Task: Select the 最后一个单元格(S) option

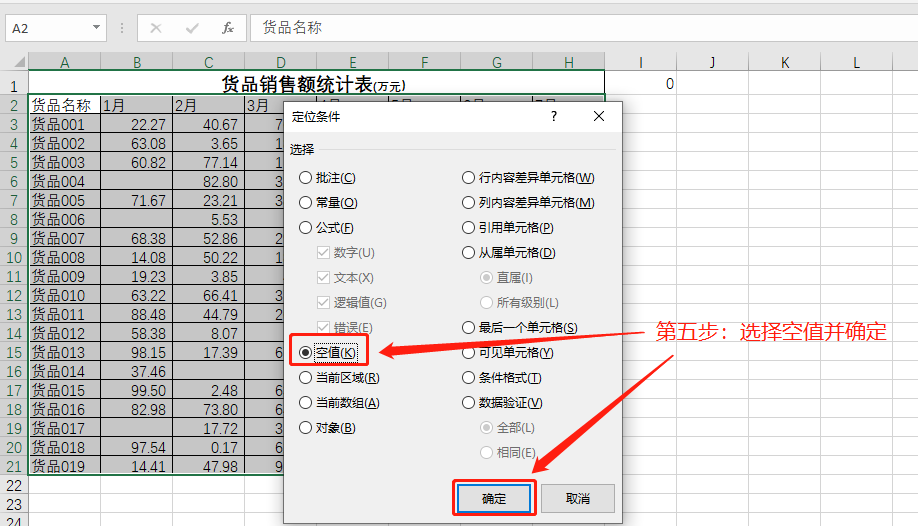Action: 520,328
